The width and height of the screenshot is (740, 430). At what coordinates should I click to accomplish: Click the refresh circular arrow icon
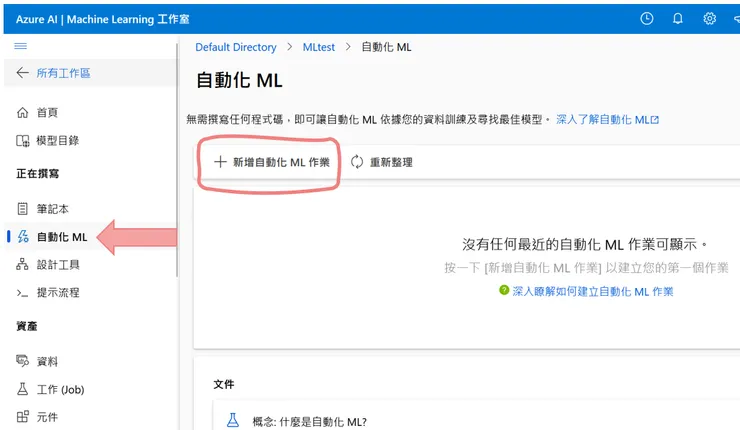pyautogui.click(x=357, y=162)
